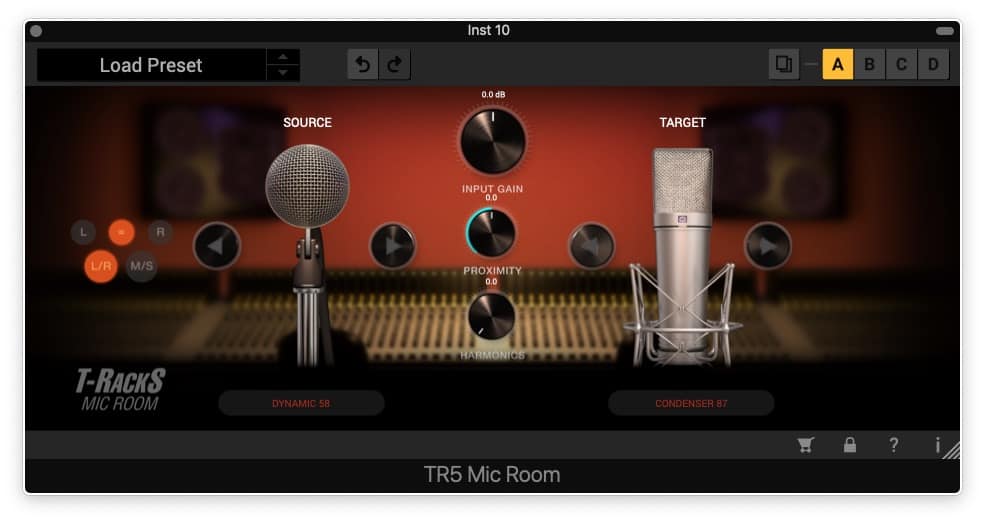Open the info icon
This screenshot has height=522, width=985.
[x=937, y=445]
